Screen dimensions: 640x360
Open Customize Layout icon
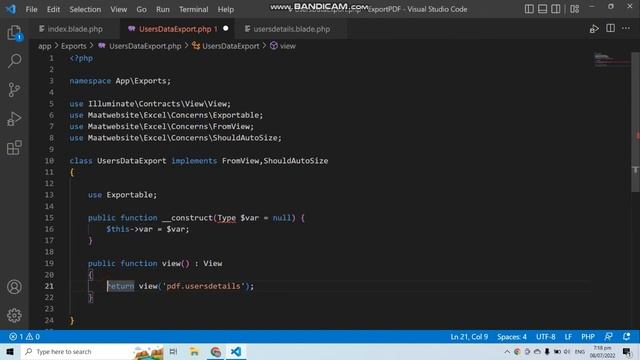(x=574, y=9)
